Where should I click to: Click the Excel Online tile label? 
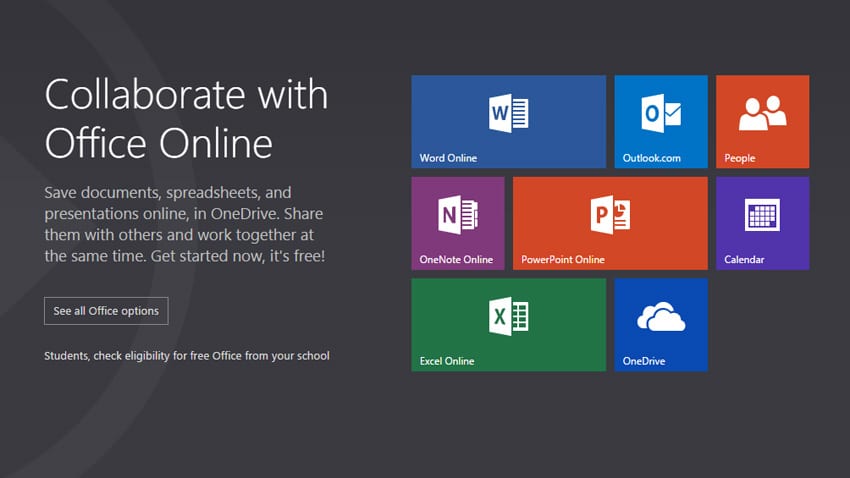tap(447, 361)
